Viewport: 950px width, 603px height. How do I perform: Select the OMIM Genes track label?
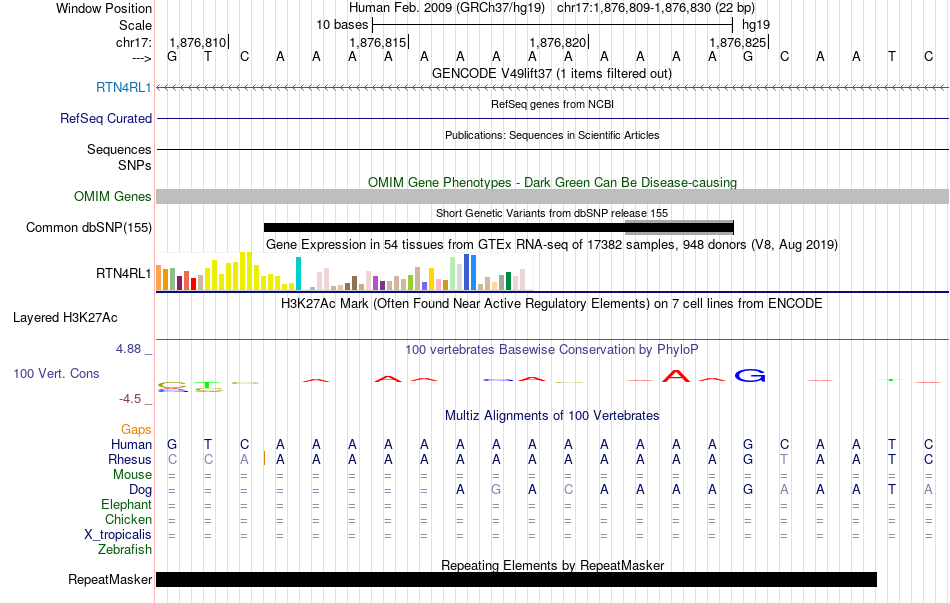click(x=112, y=196)
